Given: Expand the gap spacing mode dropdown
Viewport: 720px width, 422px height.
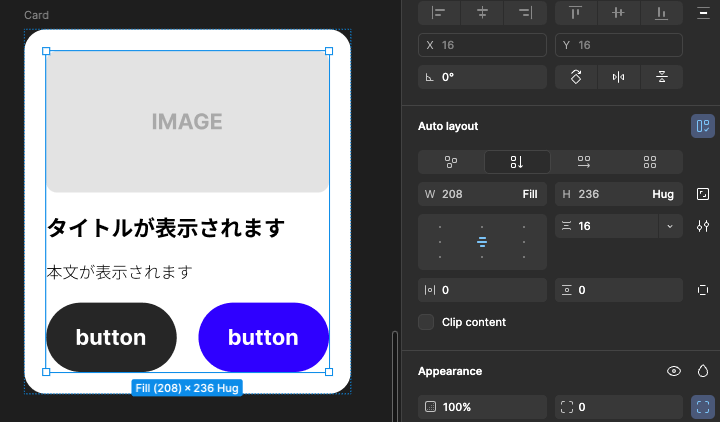Looking at the screenshot, I should [x=670, y=226].
